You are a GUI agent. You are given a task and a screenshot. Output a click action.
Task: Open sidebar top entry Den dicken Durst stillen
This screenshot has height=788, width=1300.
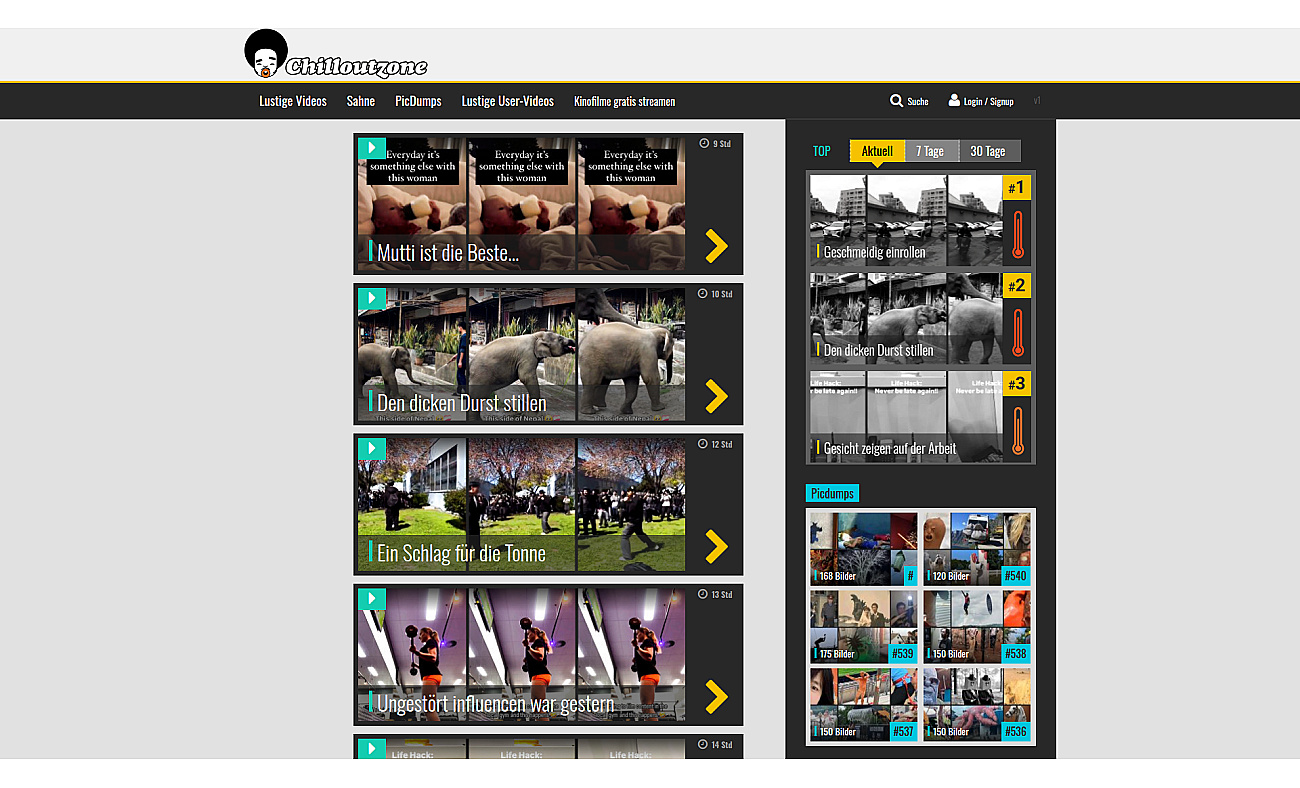879,350
